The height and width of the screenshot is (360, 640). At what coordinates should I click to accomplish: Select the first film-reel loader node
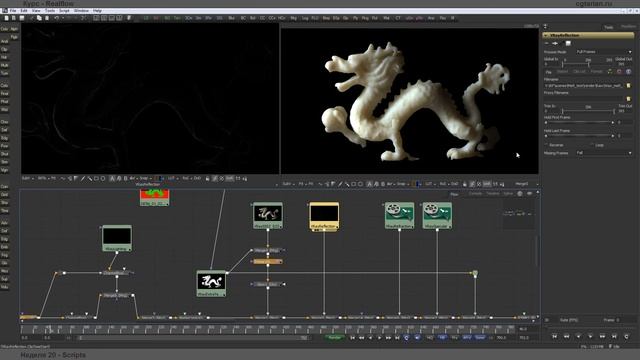(399, 215)
